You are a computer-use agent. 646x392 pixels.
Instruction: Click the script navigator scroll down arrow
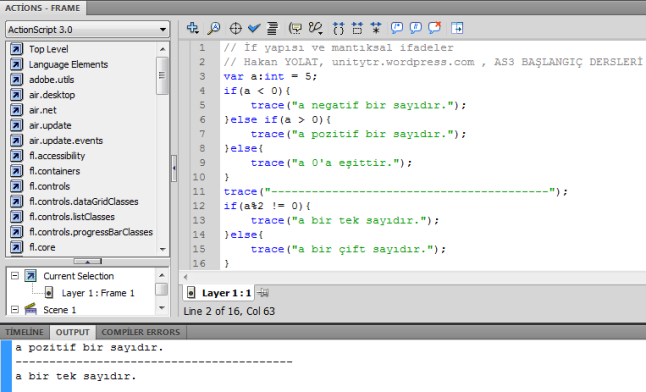[x=162, y=308]
